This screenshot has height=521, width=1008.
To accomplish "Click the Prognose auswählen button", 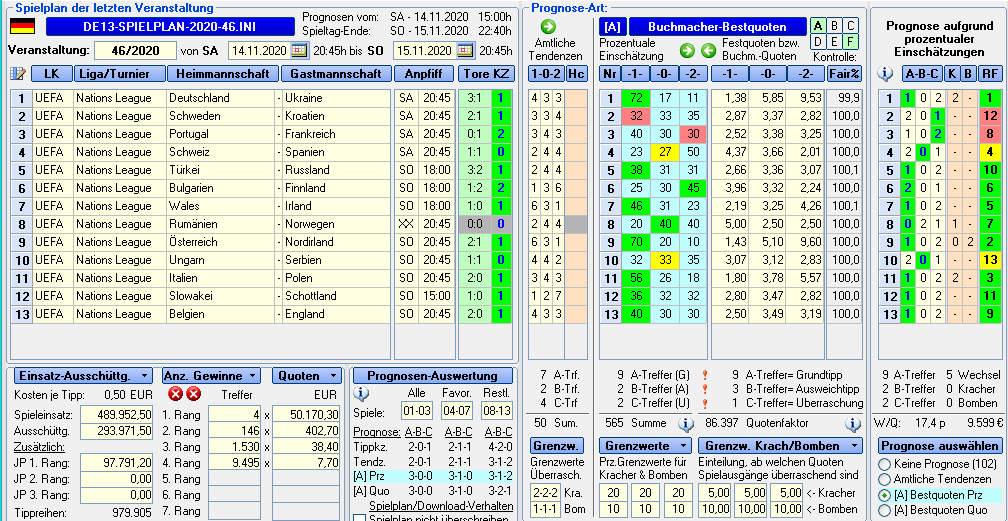I will point(940,446).
